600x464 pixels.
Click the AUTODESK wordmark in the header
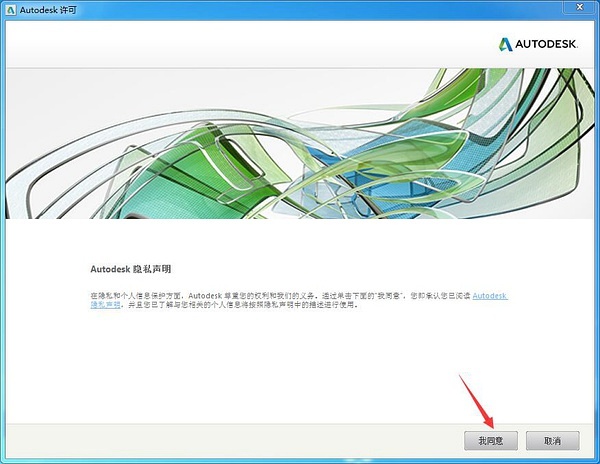pos(549,44)
